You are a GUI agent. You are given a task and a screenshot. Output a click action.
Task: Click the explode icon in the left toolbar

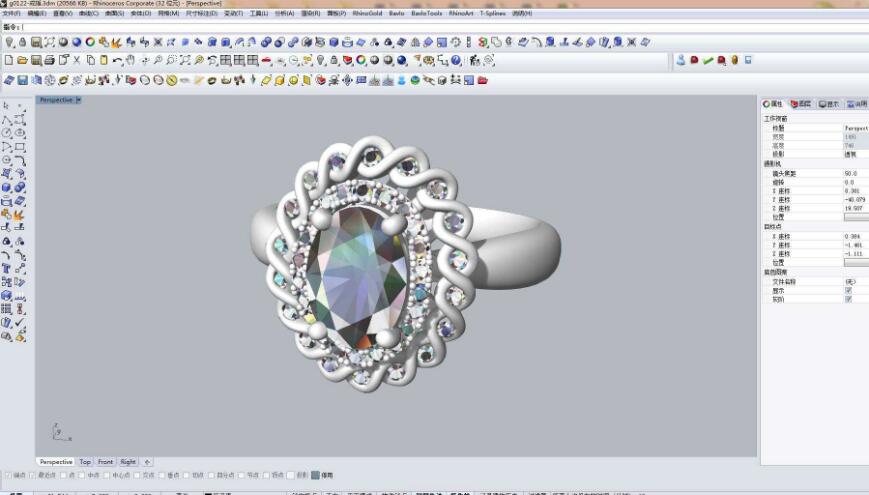click(20, 215)
